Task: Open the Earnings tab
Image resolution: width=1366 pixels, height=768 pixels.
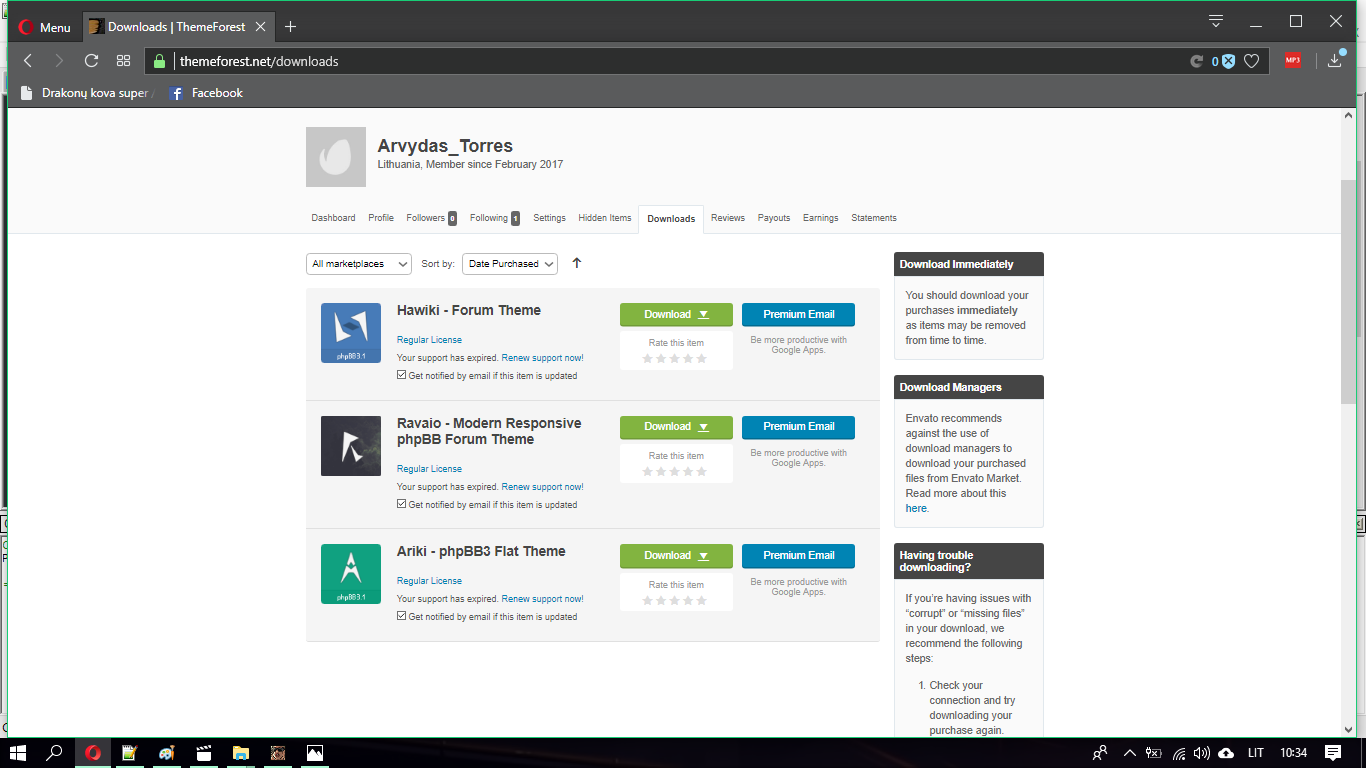Action: (x=820, y=218)
